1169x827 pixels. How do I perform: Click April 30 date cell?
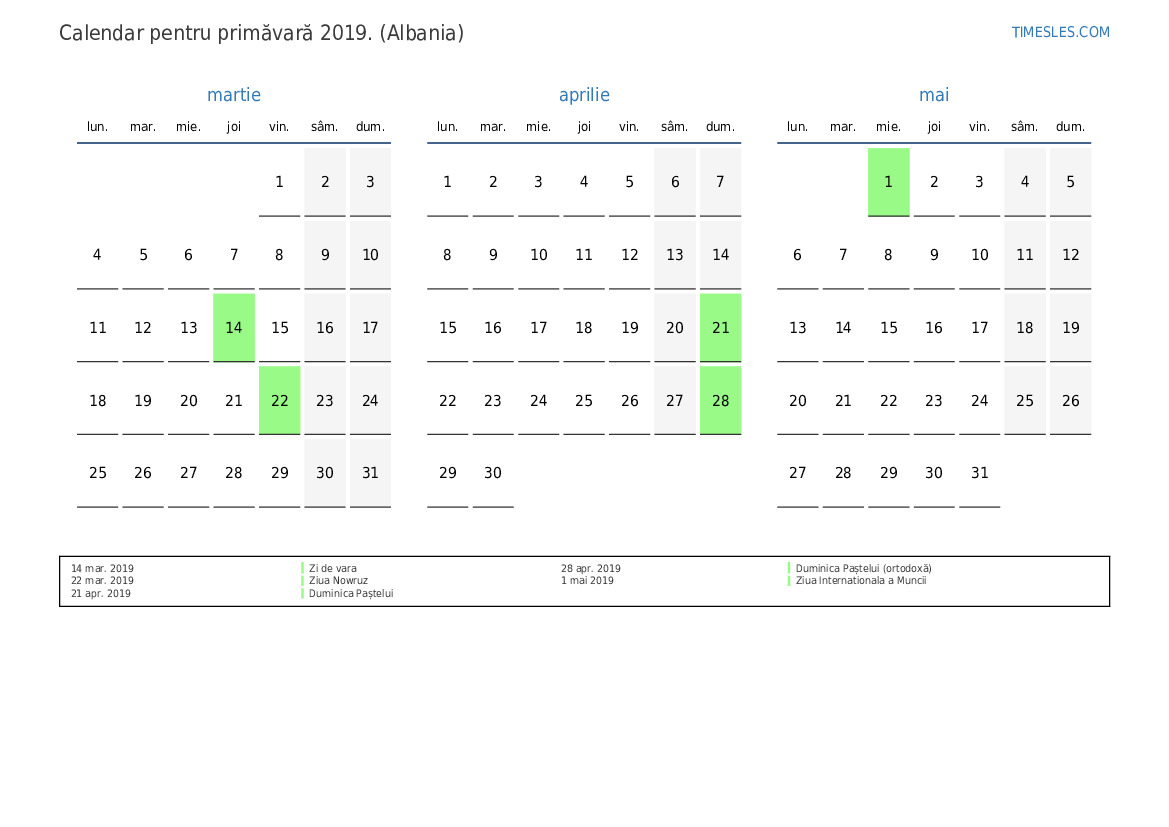pyautogui.click(x=493, y=473)
